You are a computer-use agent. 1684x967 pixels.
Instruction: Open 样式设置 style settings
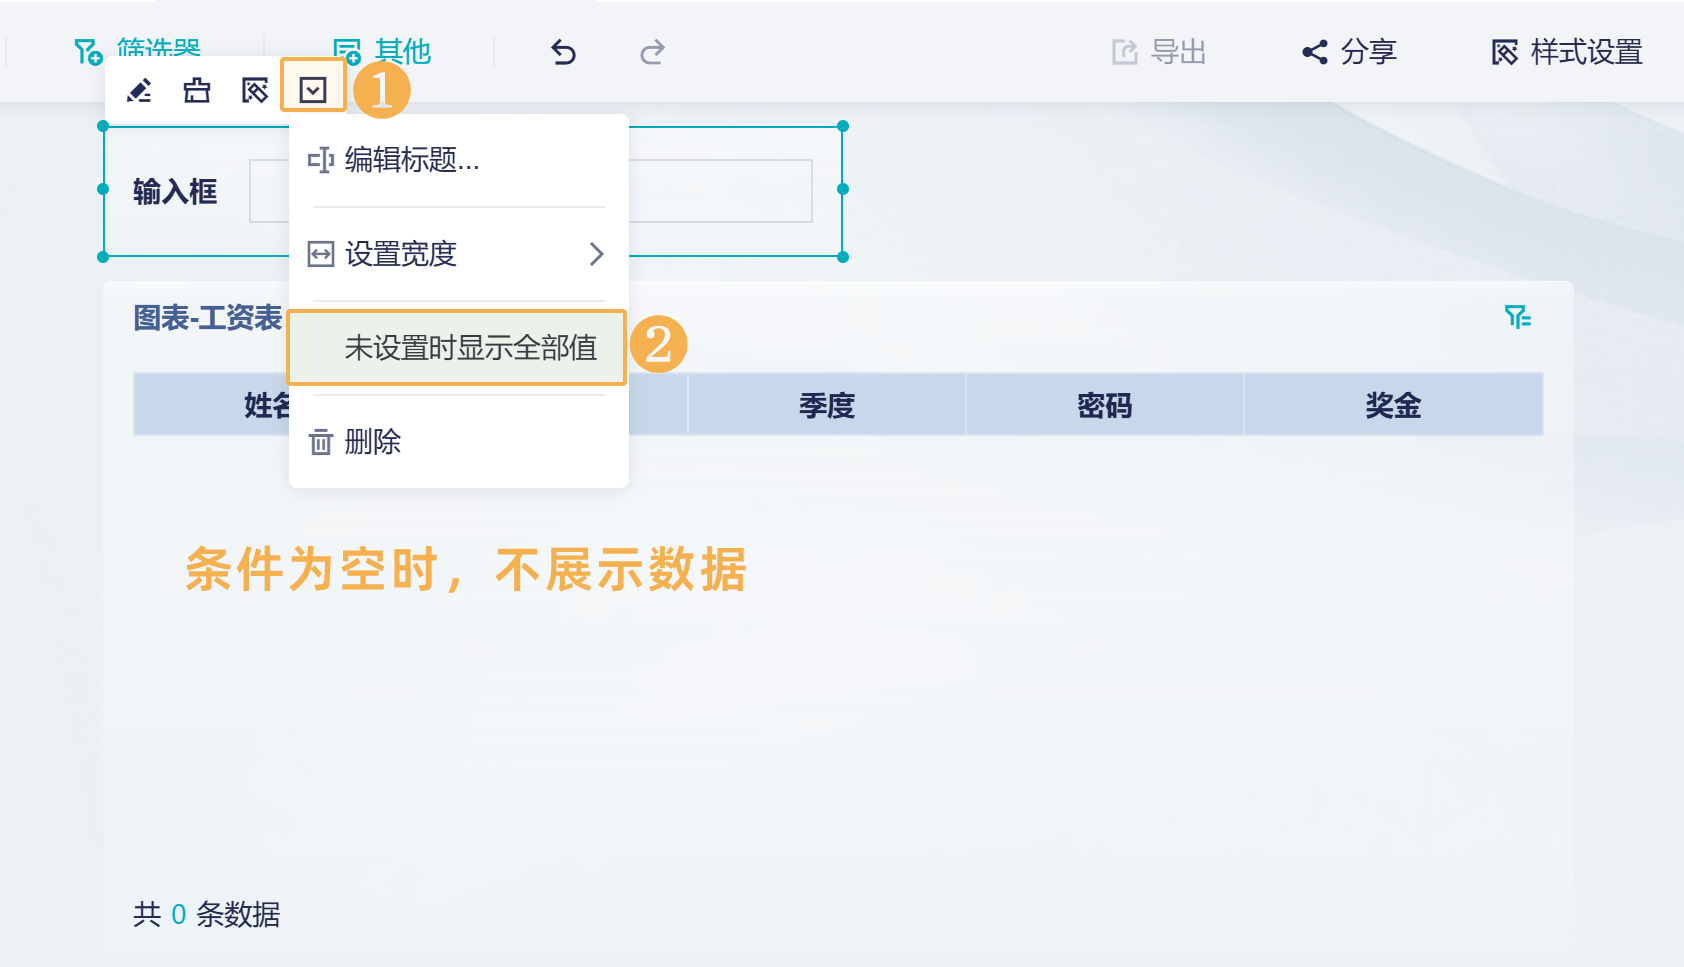pos(1567,52)
